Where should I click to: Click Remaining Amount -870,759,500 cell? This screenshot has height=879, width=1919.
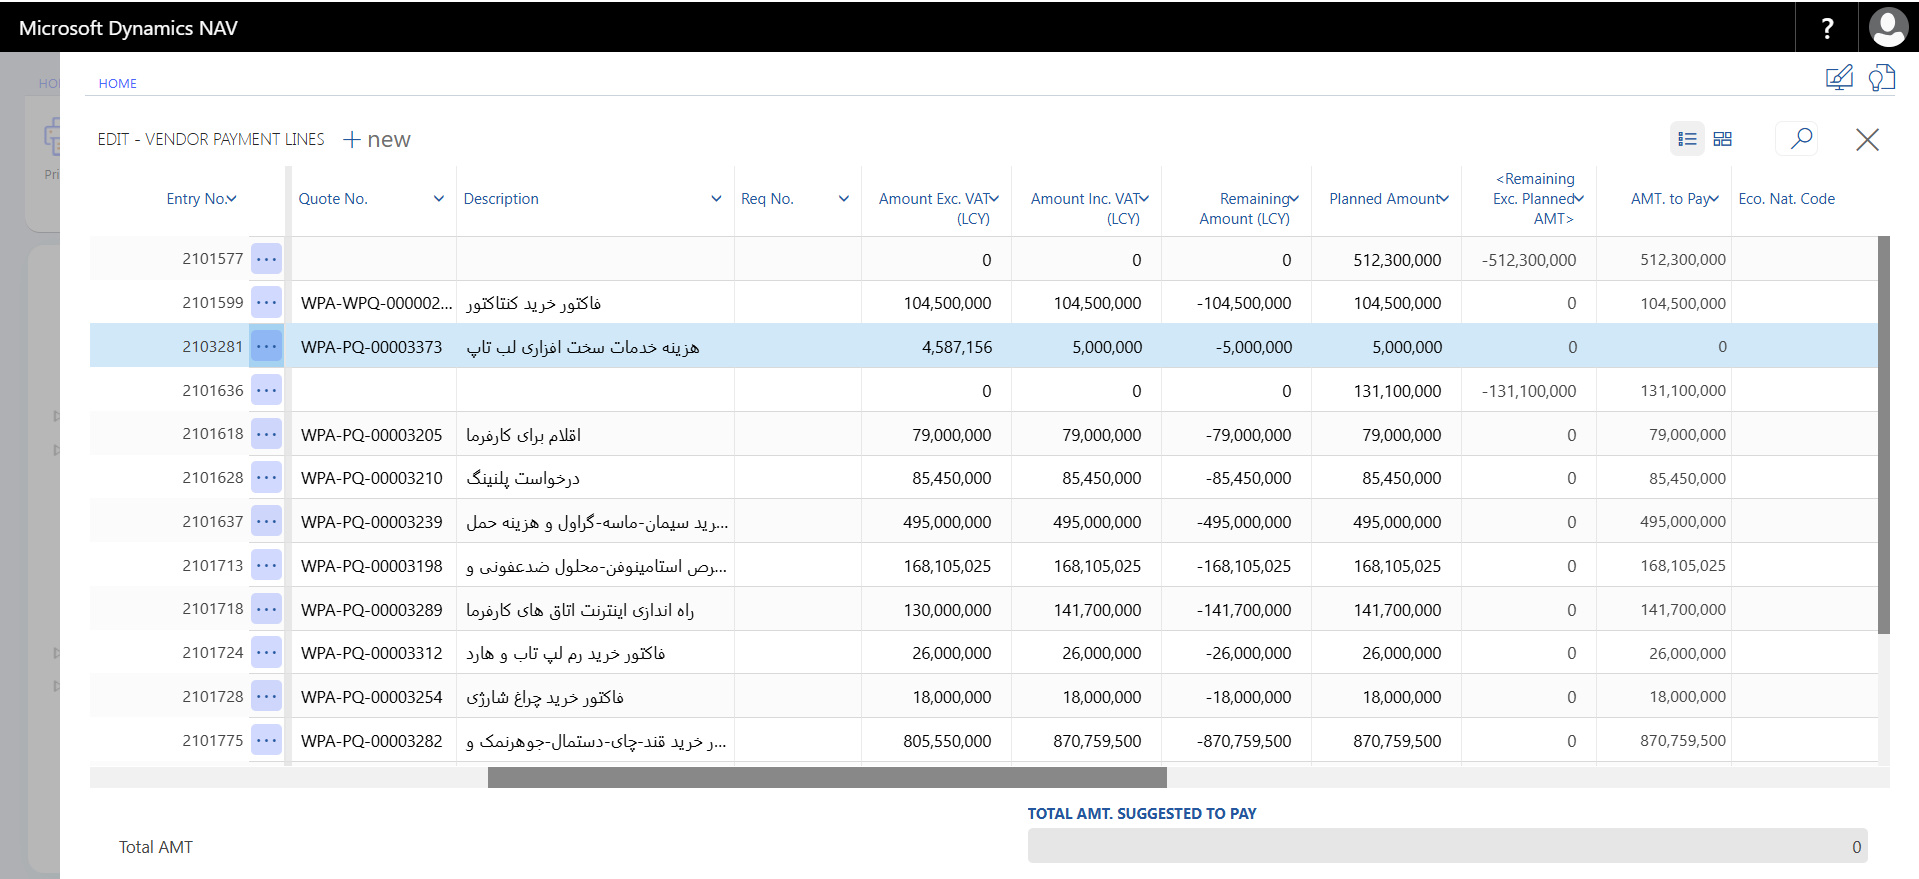coord(1244,741)
